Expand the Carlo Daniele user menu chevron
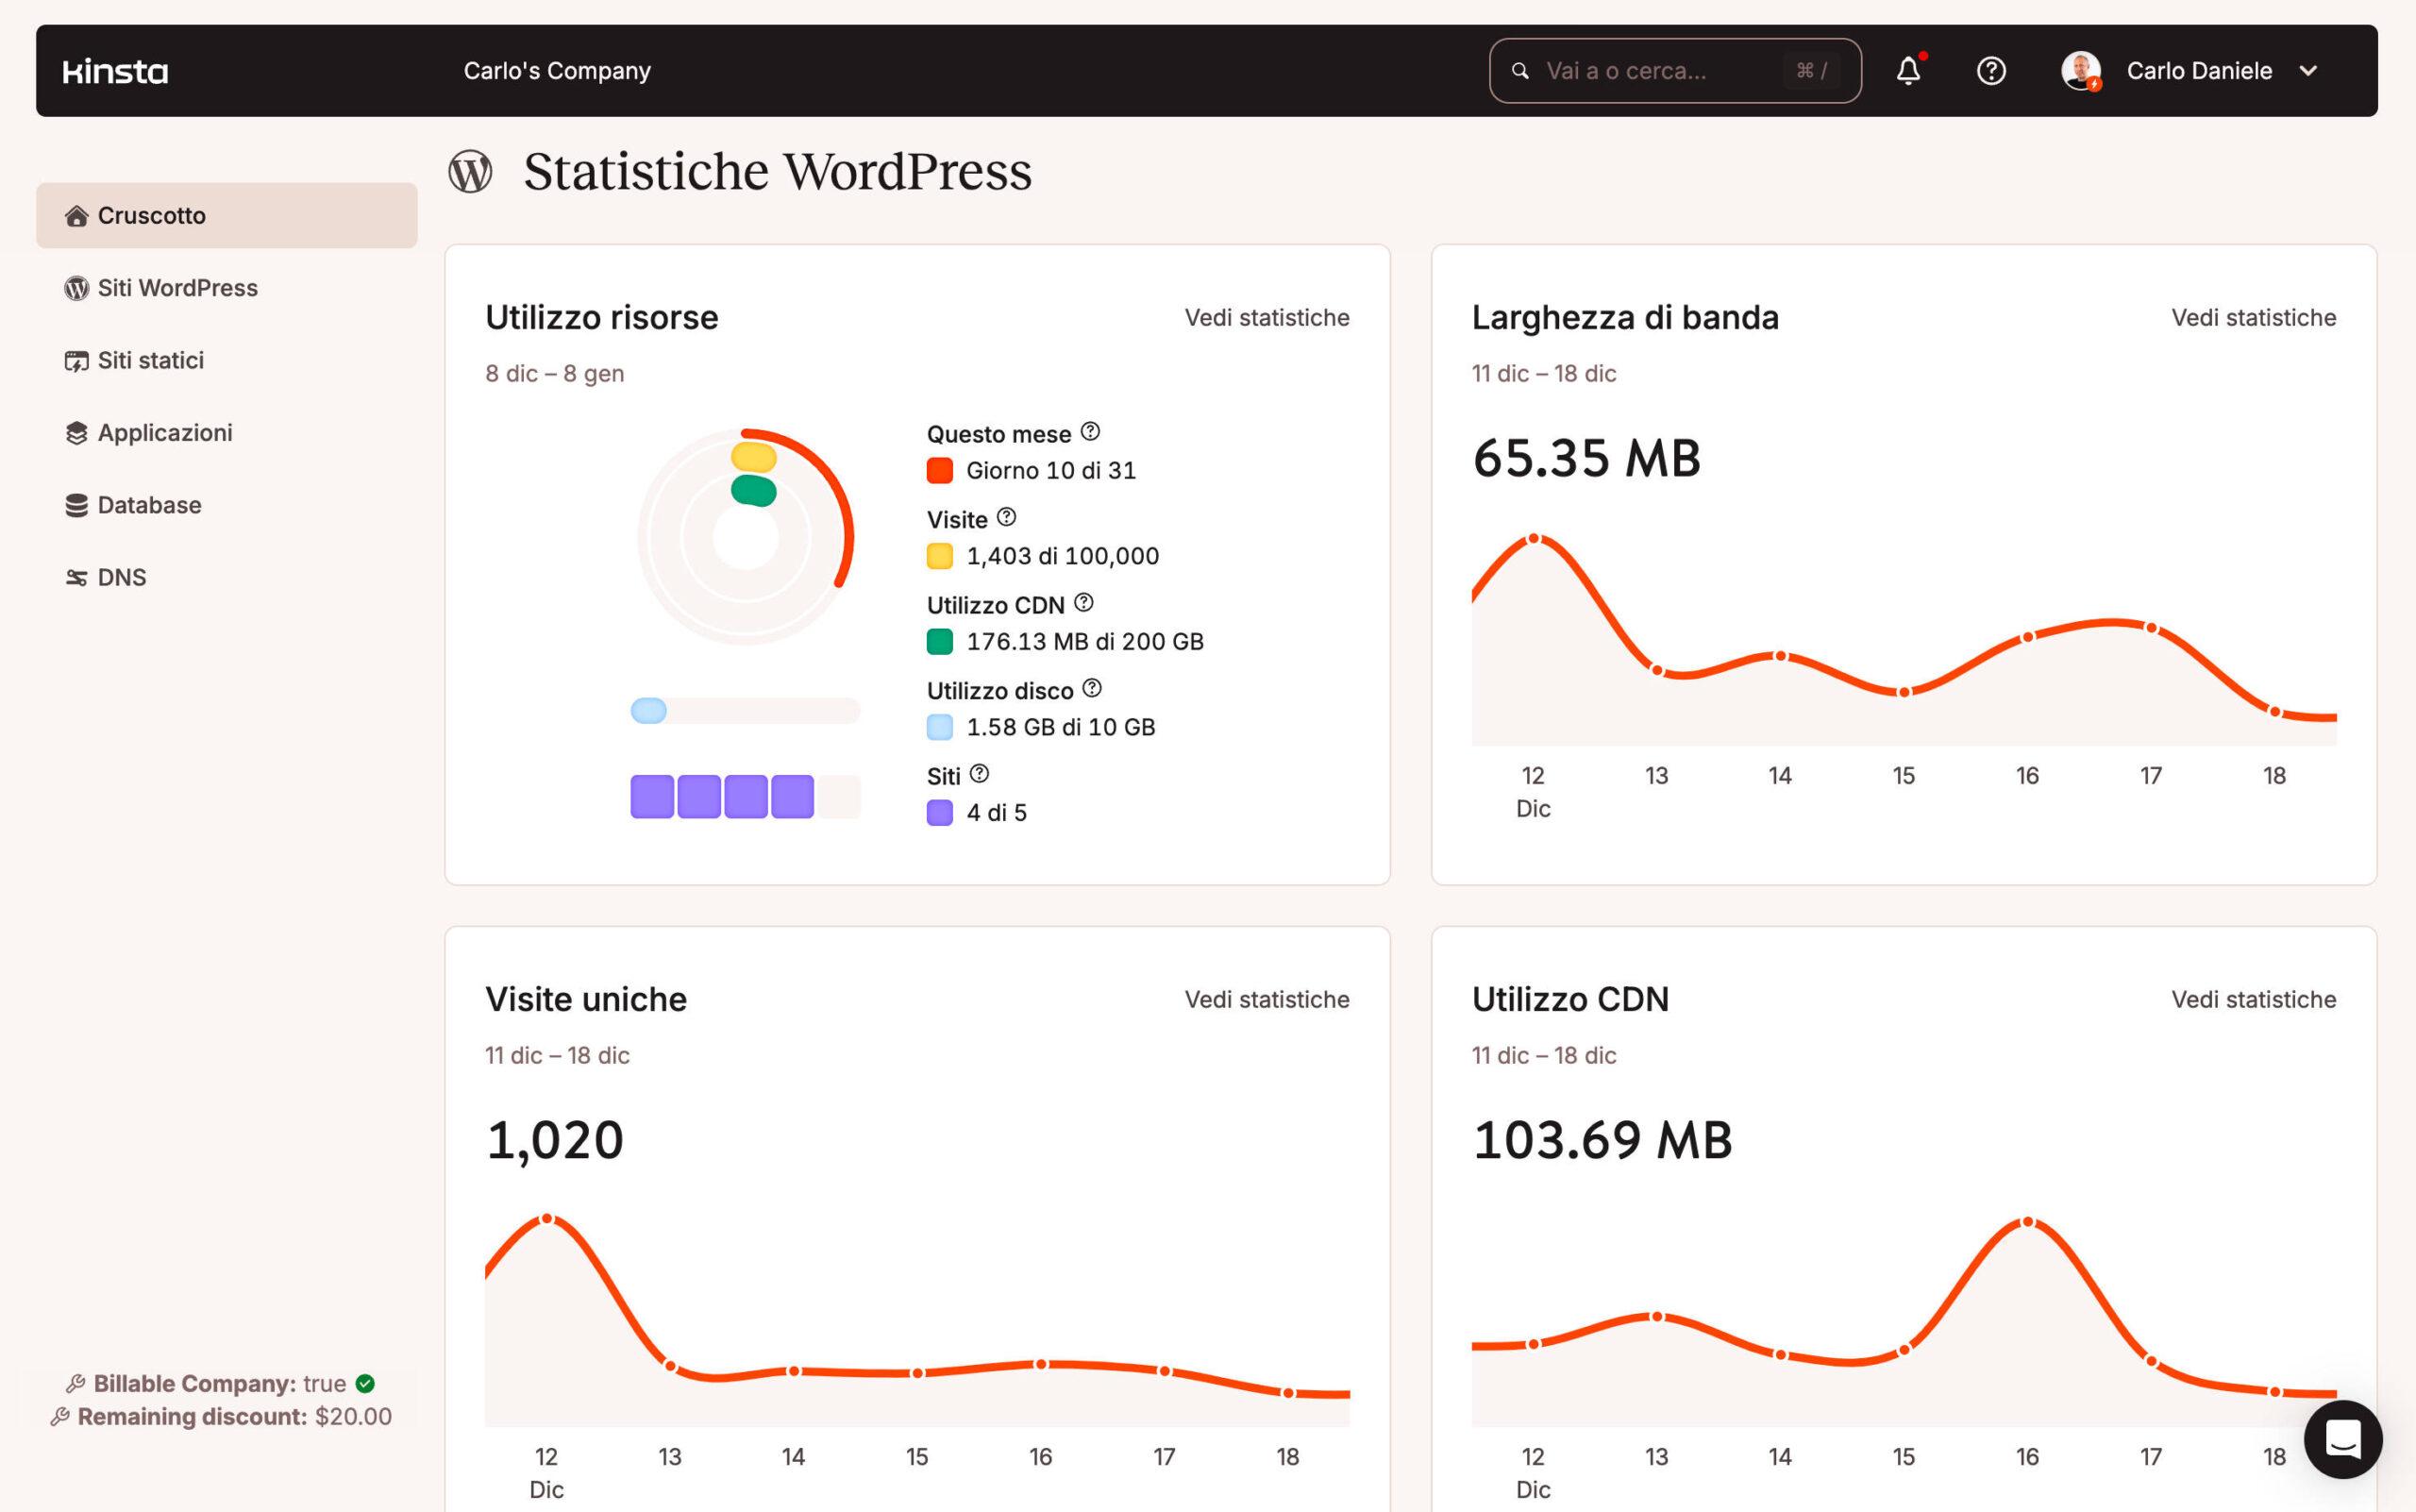 [x=2309, y=71]
